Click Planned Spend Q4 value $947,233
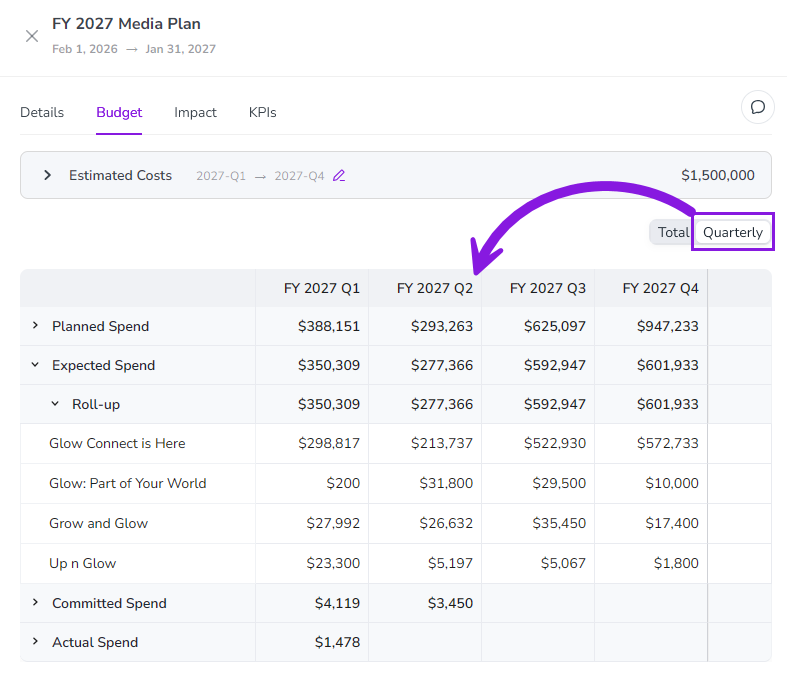 pos(668,327)
